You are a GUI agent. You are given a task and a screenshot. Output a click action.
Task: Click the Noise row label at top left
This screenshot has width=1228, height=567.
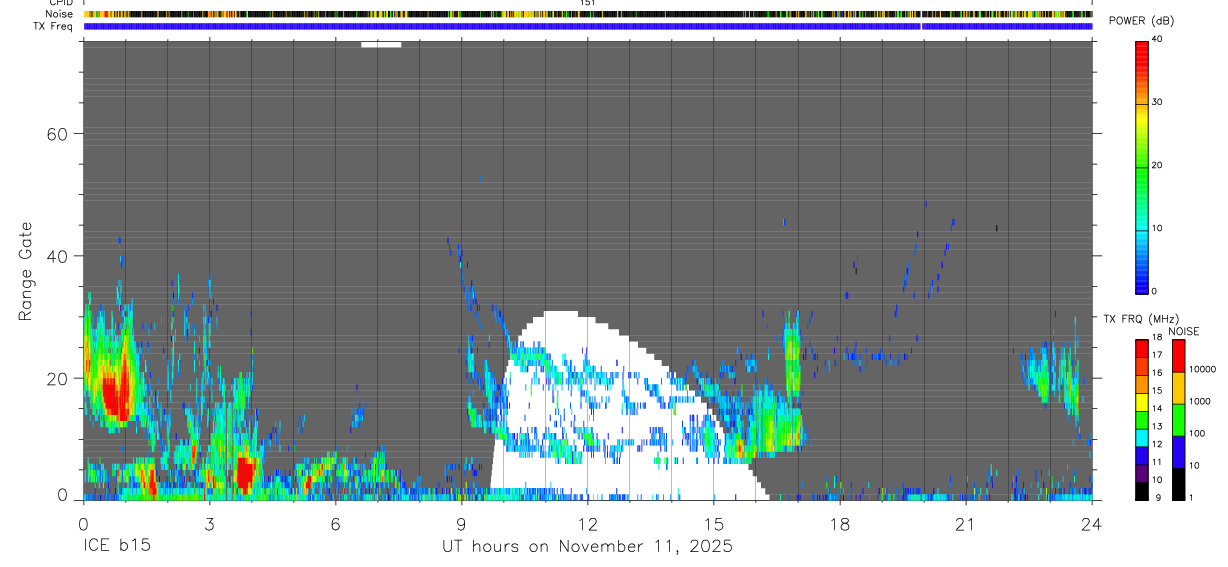(59, 14)
